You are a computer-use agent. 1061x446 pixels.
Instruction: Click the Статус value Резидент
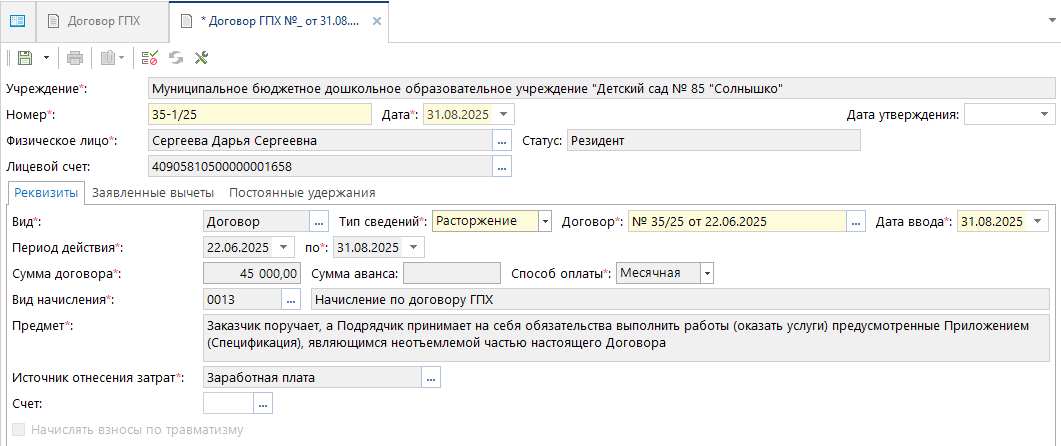pyautogui.click(x=713, y=141)
